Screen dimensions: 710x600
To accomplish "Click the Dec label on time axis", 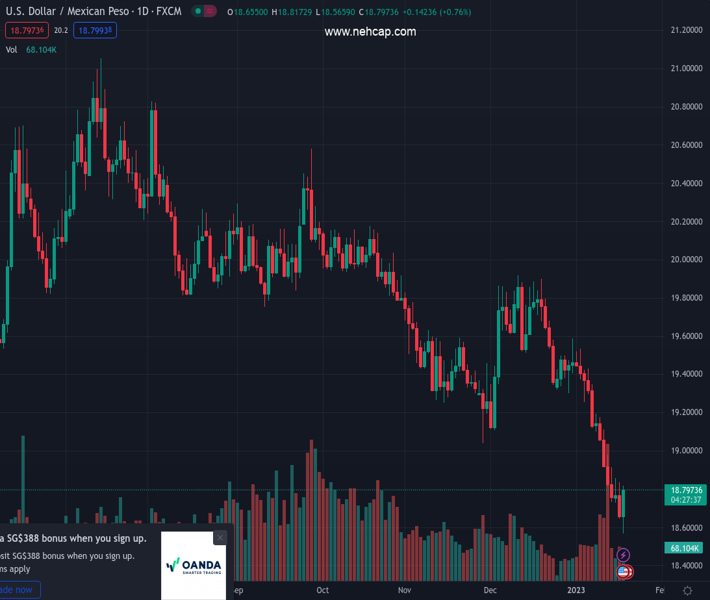I will tap(490, 590).
